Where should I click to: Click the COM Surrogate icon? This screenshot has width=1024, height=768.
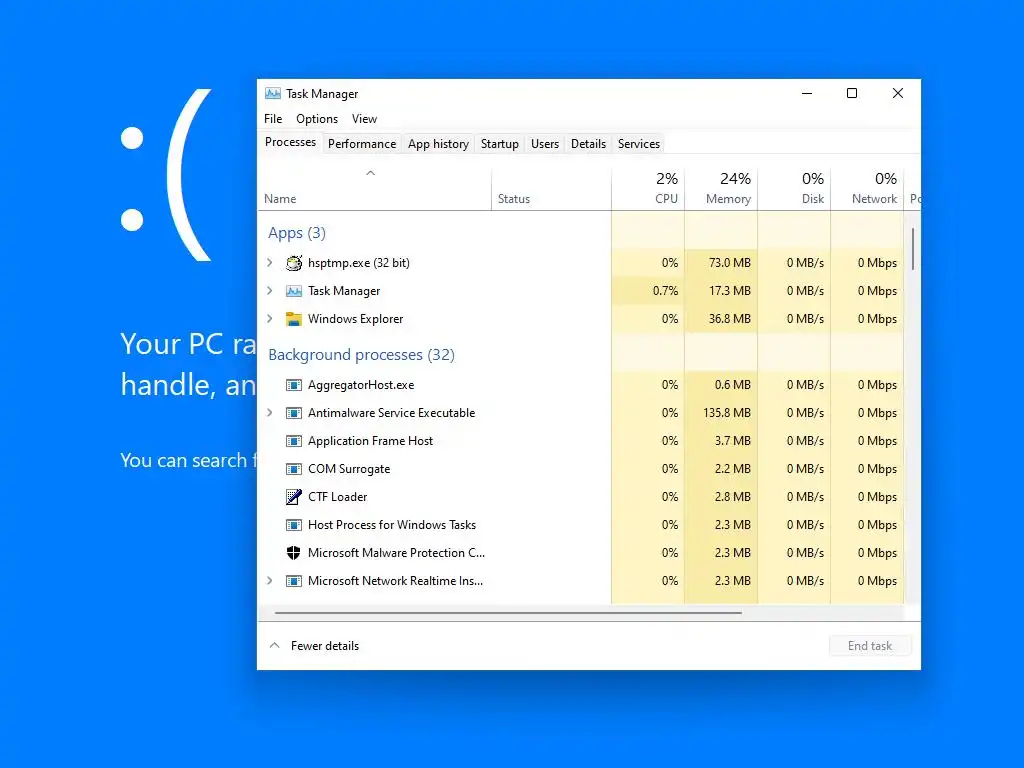click(x=294, y=469)
